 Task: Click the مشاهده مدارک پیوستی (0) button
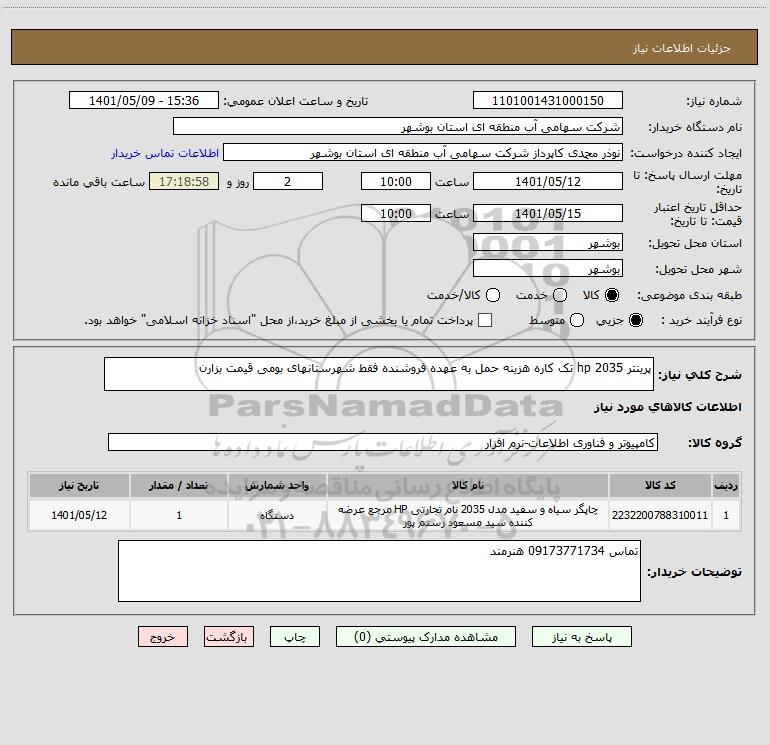pyautogui.click(x=426, y=637)
